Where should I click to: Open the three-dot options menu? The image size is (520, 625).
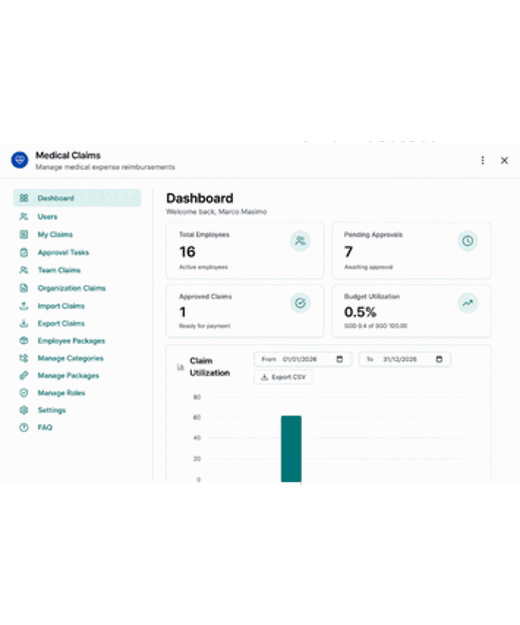pos(483,160)
